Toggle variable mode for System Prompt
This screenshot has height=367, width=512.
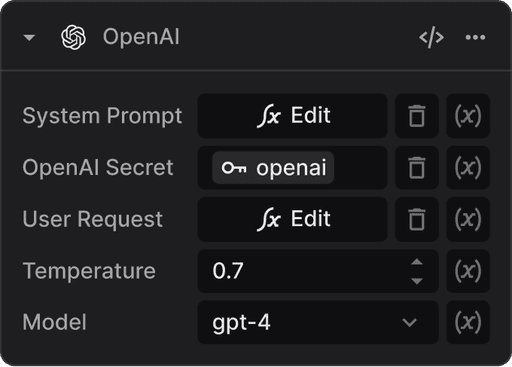[x=468, y=116]
